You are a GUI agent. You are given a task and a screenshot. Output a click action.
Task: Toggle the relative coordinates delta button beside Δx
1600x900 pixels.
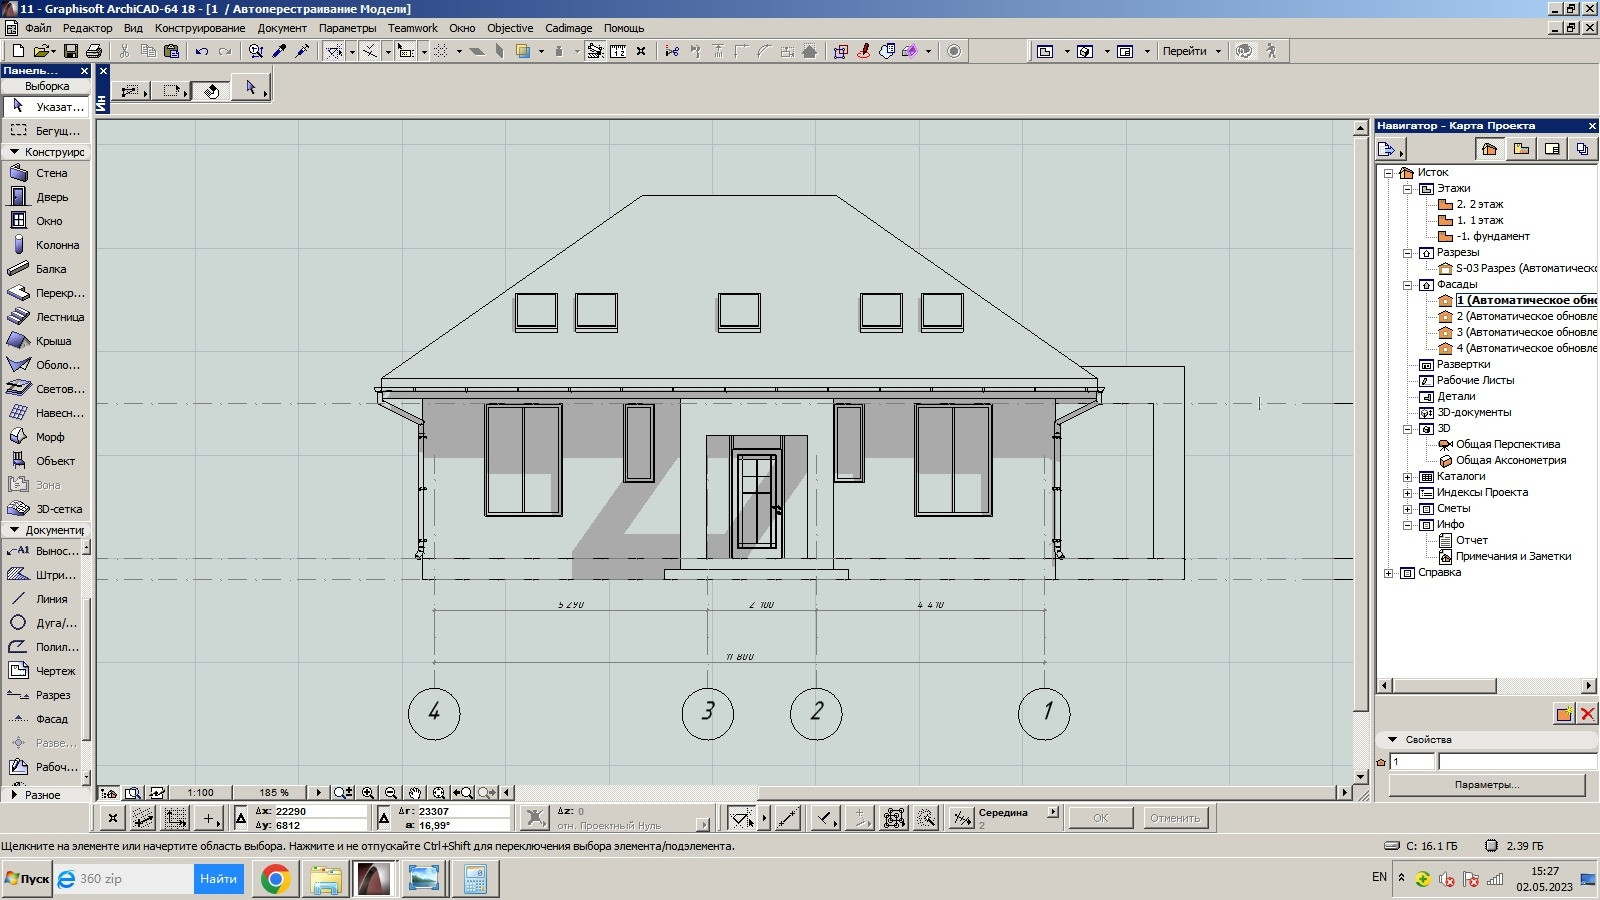pyautogui.click(x=241, y=818)
